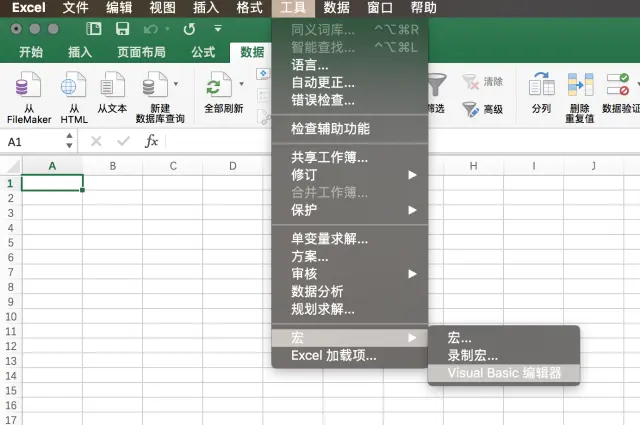Screen dimensions: 640x425
Task: Open the 帮助 menu
Action: [424, 8]
